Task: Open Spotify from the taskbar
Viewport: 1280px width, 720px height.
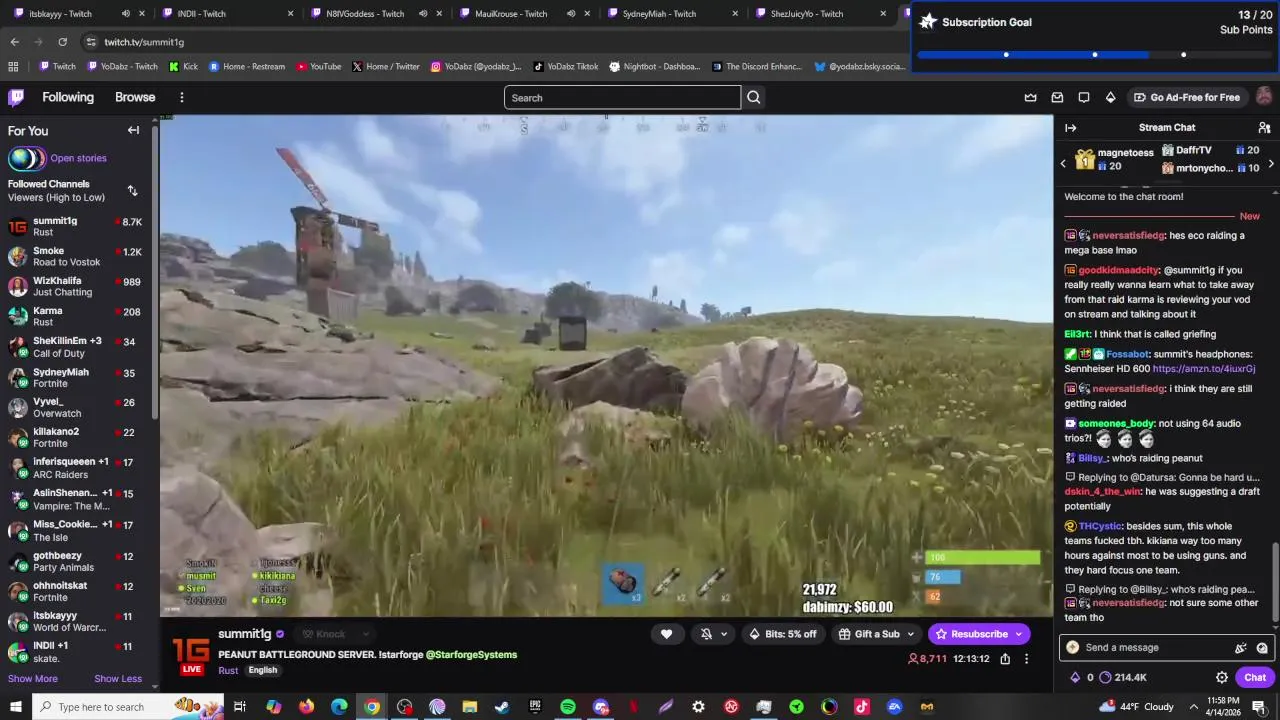Action: point(568,707)
